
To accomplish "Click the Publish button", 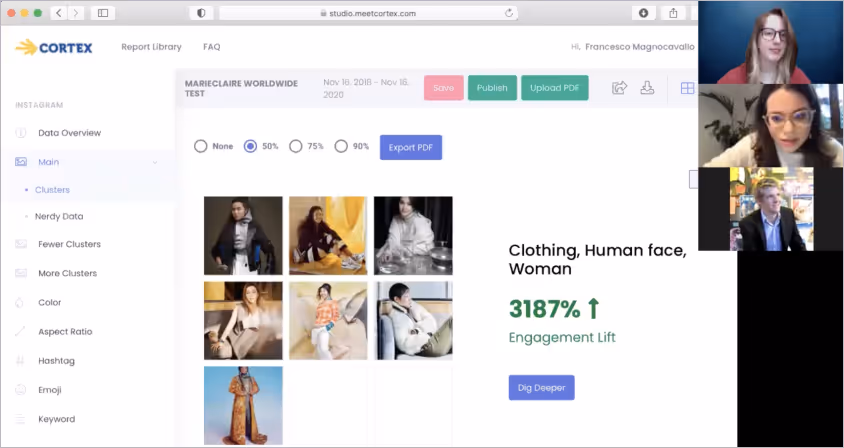I will [x=492, y=88].
